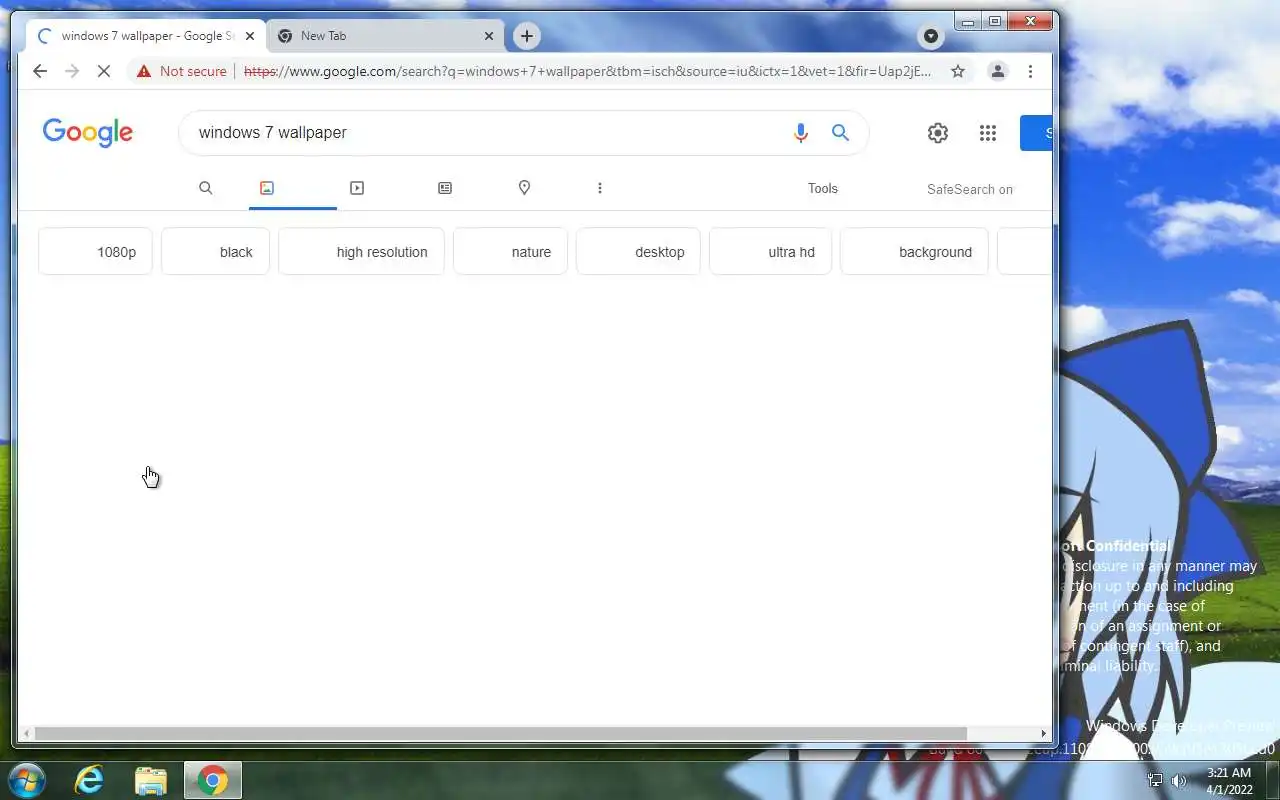
Task: Filter images by high resolution chip
Action: [x=361, y=252]
